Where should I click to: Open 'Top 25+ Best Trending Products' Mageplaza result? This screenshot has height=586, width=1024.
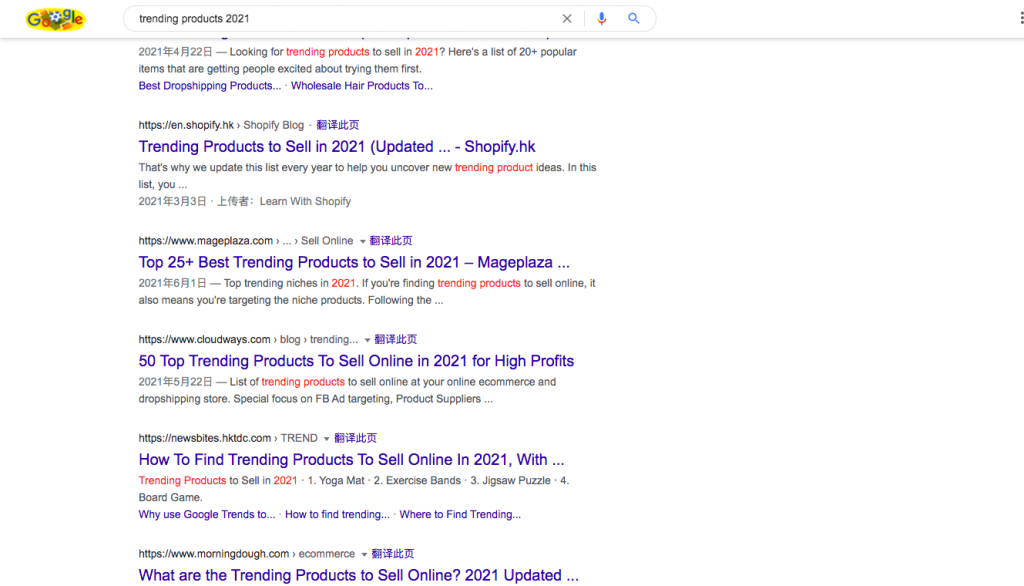click(354, 262)
